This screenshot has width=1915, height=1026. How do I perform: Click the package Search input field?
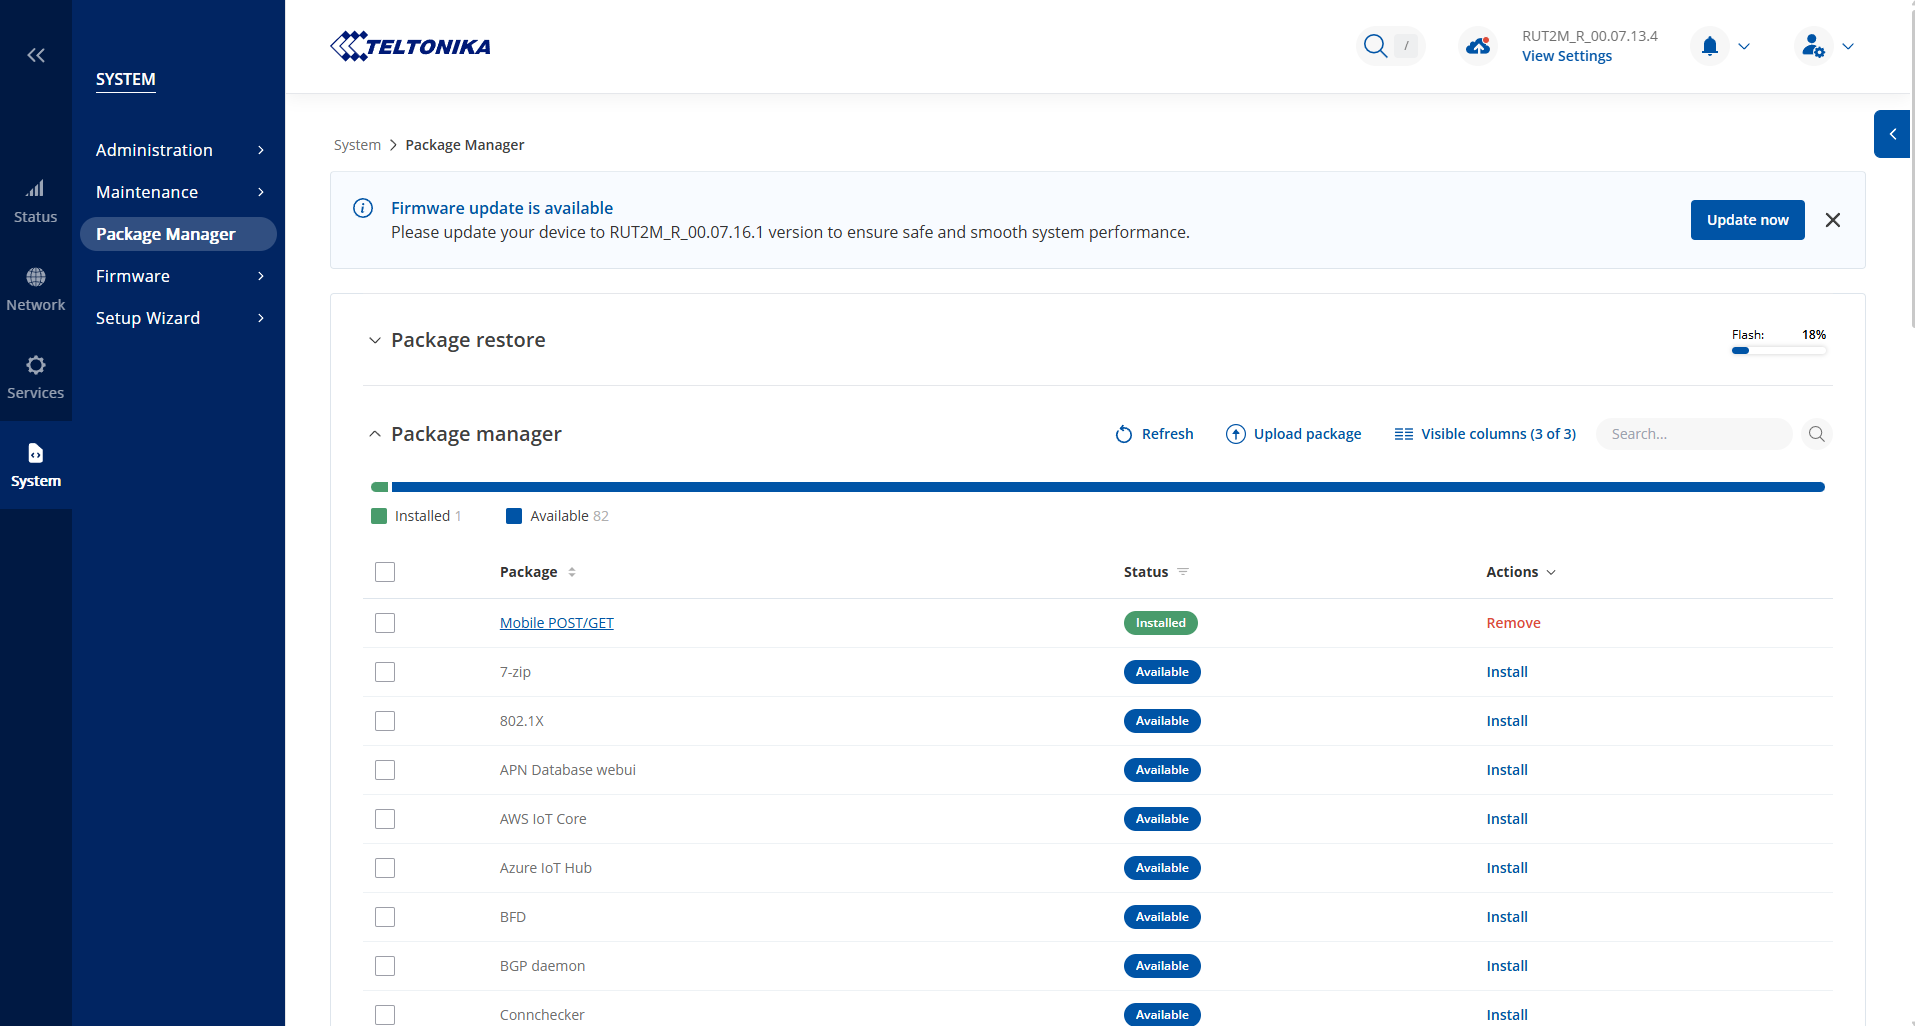1694,434
